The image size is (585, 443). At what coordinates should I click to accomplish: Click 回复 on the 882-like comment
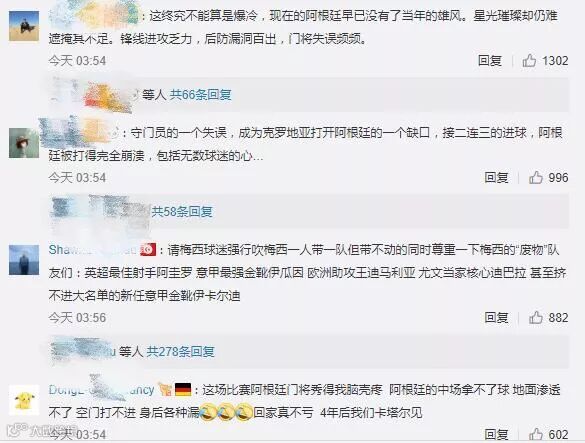click(497, 318)
